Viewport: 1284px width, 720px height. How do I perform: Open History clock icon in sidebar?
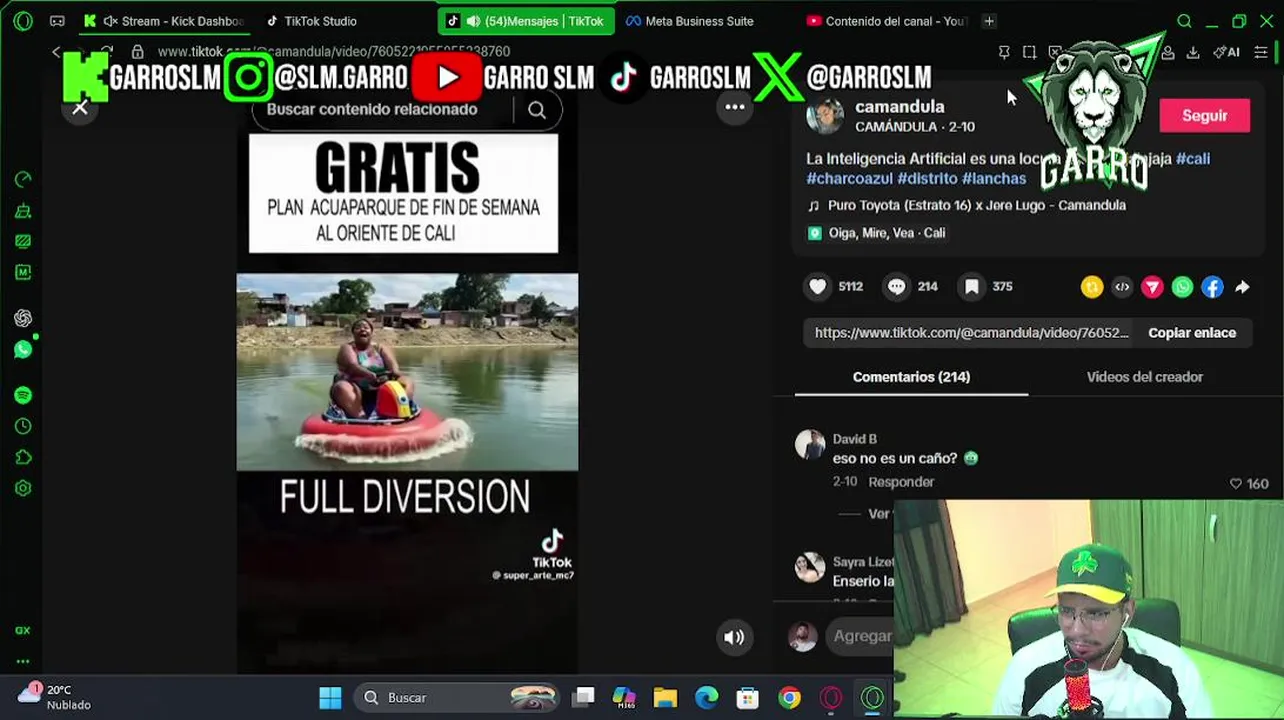click(x=23, y=426)
